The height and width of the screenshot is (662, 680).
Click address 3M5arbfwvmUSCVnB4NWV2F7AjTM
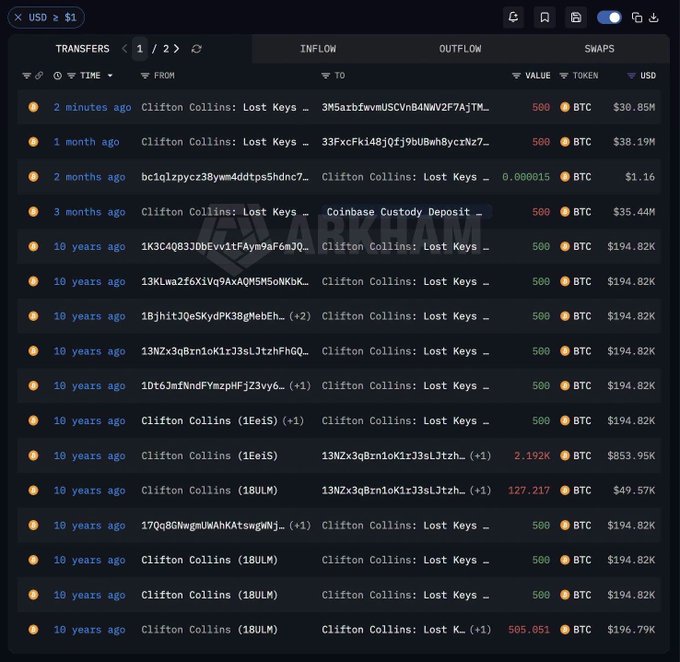click(405, 107)
